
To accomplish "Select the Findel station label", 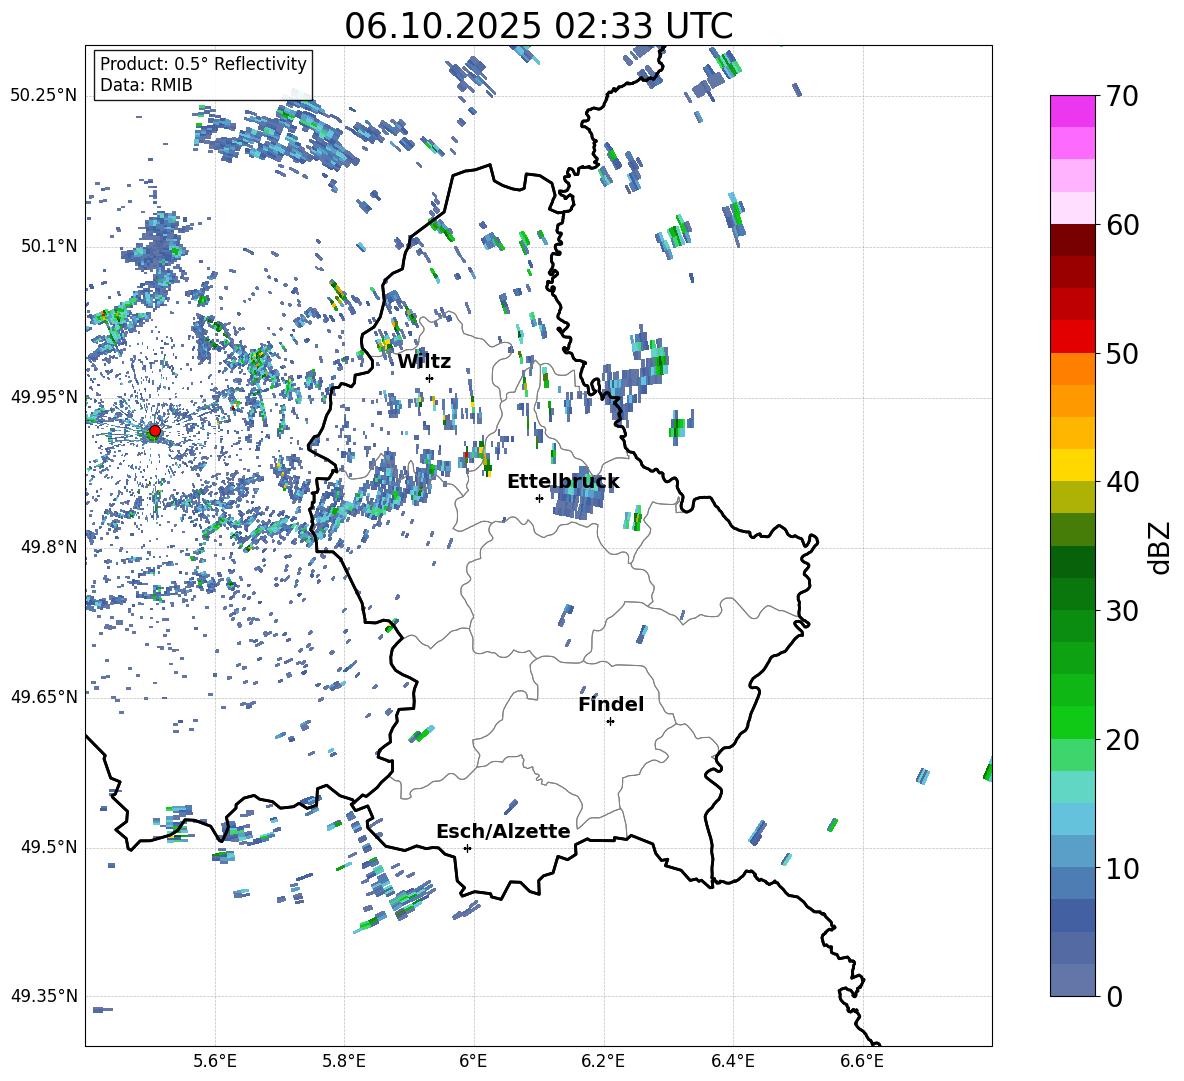I will 611,704.
